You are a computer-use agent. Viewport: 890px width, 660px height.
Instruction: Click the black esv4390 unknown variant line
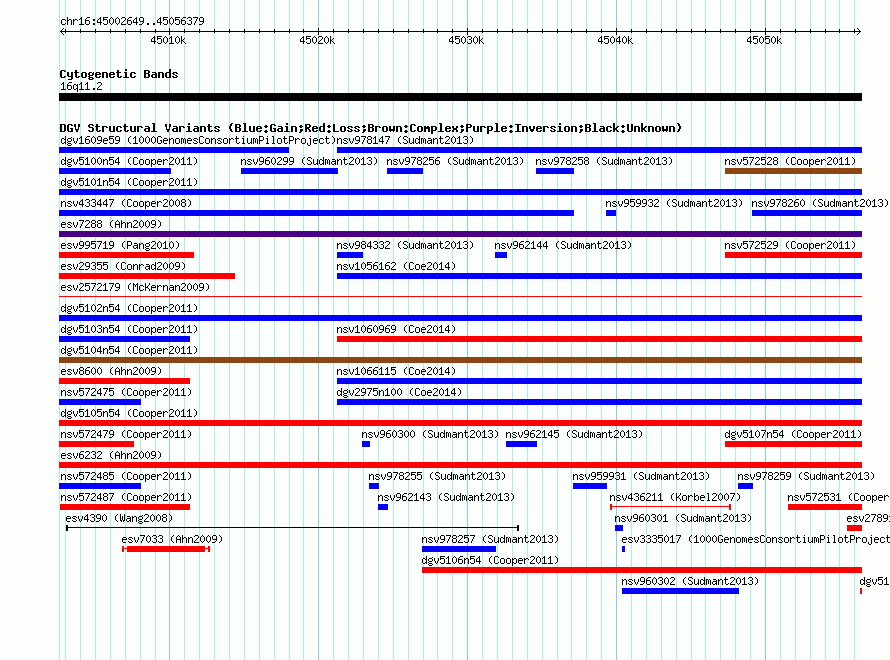pos(292,528)
